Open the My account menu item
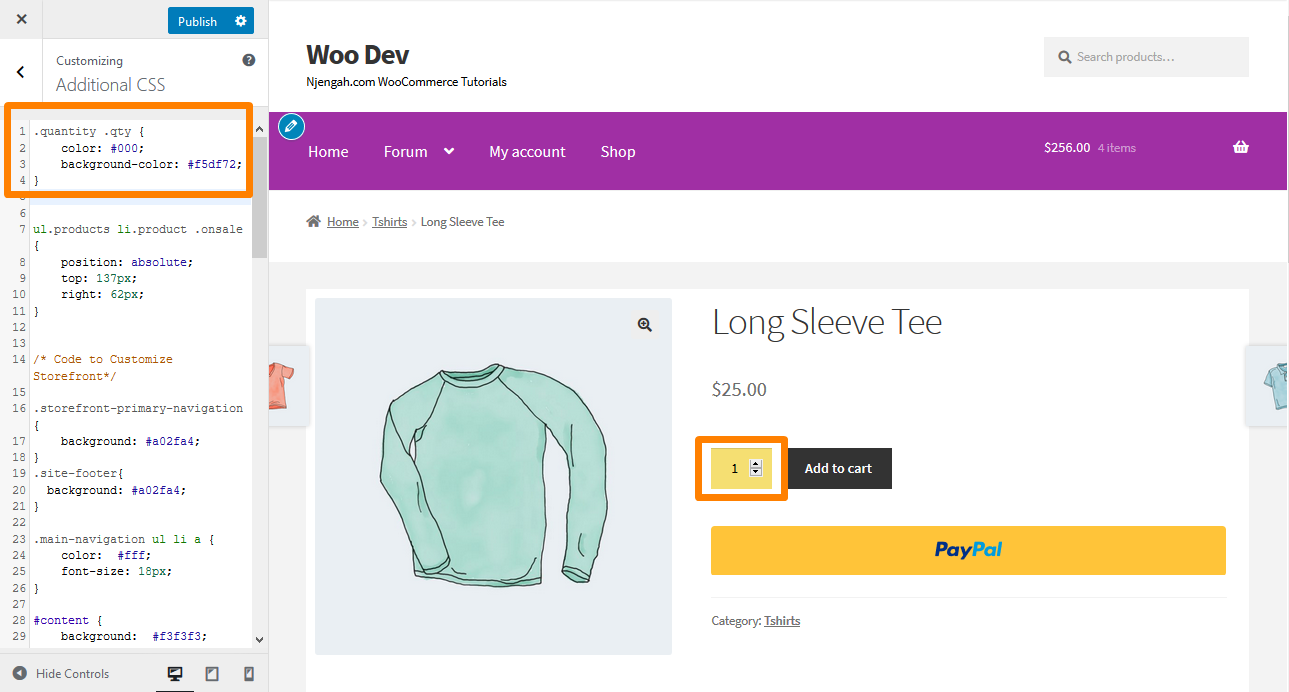 coord(527,152)
